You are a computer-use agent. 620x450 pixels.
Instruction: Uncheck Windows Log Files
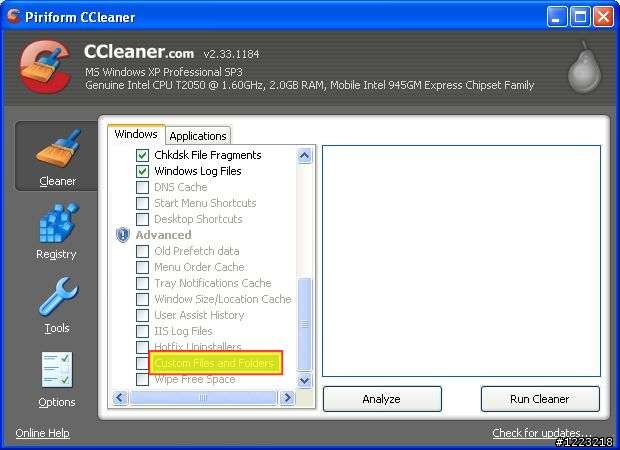pyautogui.click(x=142, y=171)
